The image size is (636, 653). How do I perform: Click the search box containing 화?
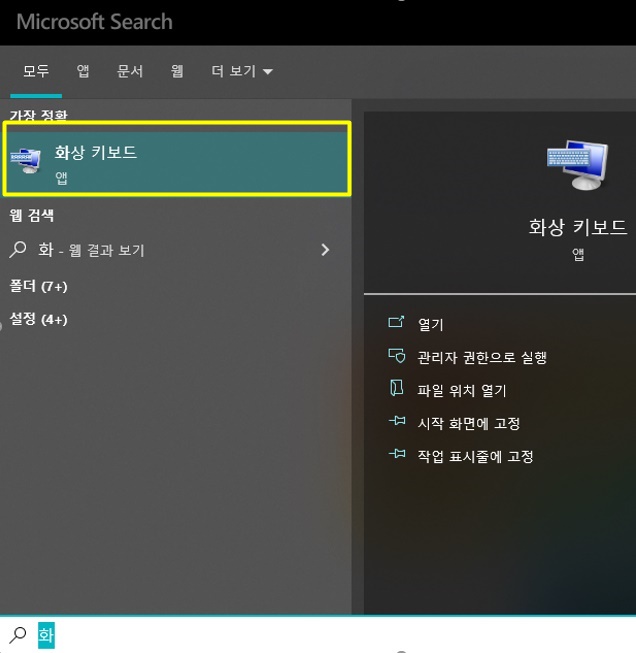coord(318,635)
